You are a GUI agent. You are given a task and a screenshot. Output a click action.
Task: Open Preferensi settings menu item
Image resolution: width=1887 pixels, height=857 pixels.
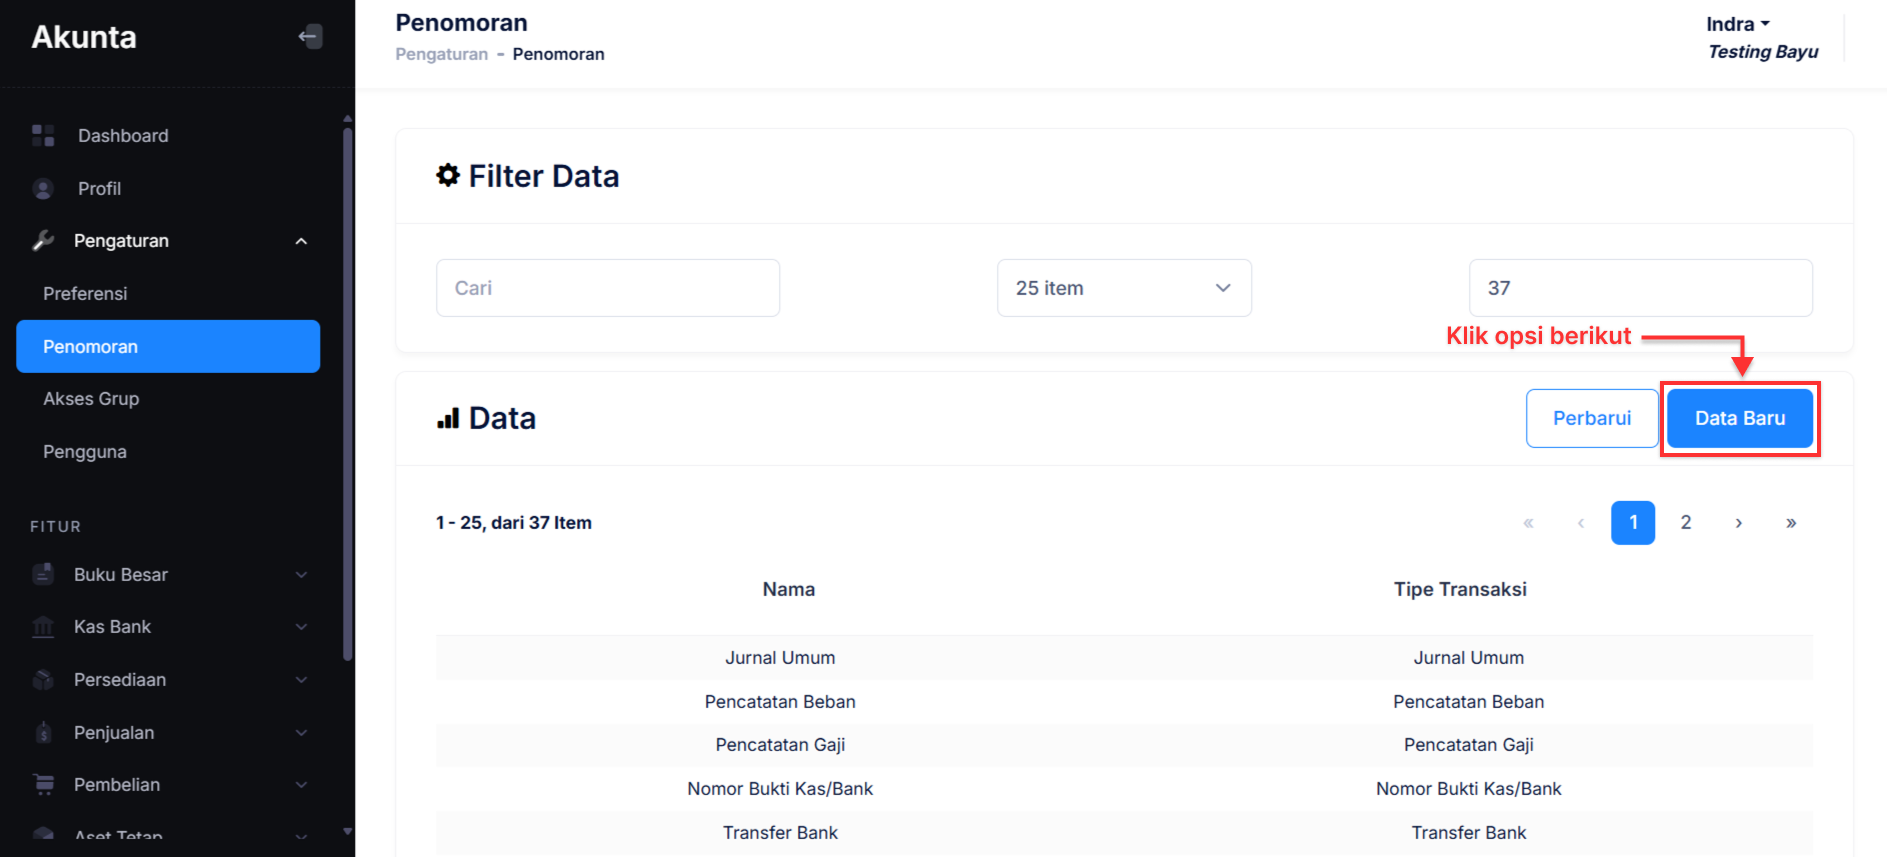(85, 294)
